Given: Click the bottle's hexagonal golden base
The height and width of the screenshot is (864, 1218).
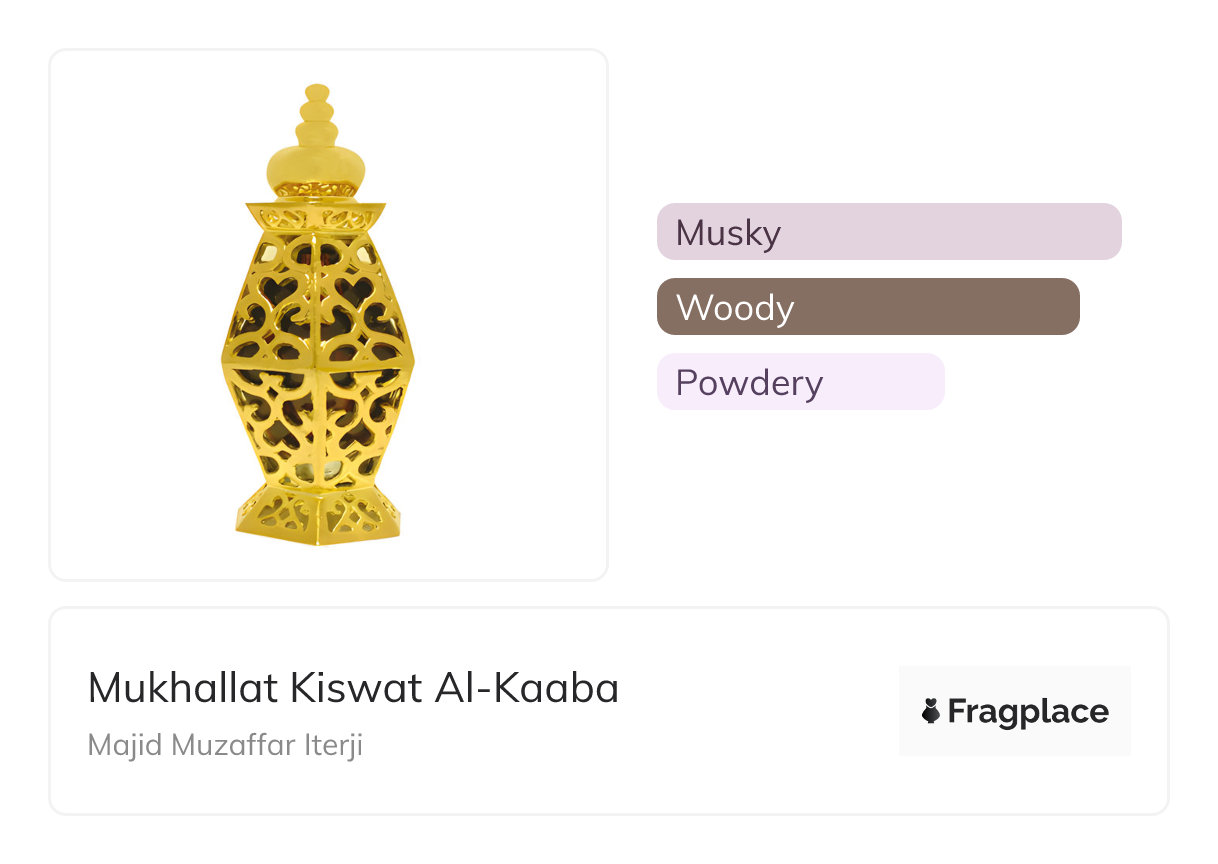Looking at the screenshot, I should 317,516.
